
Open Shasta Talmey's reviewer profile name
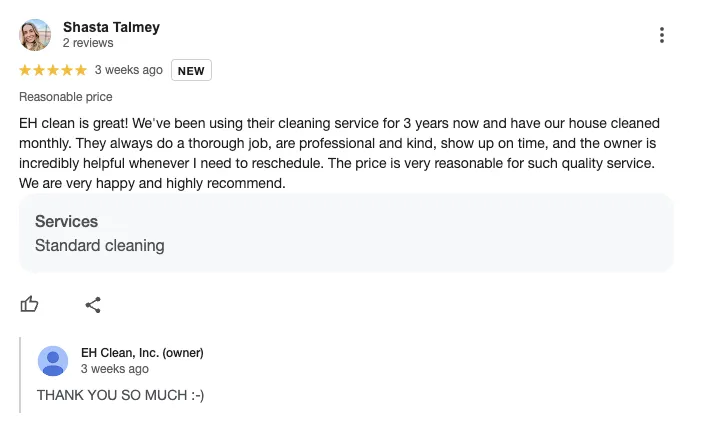tap(111, 27)
